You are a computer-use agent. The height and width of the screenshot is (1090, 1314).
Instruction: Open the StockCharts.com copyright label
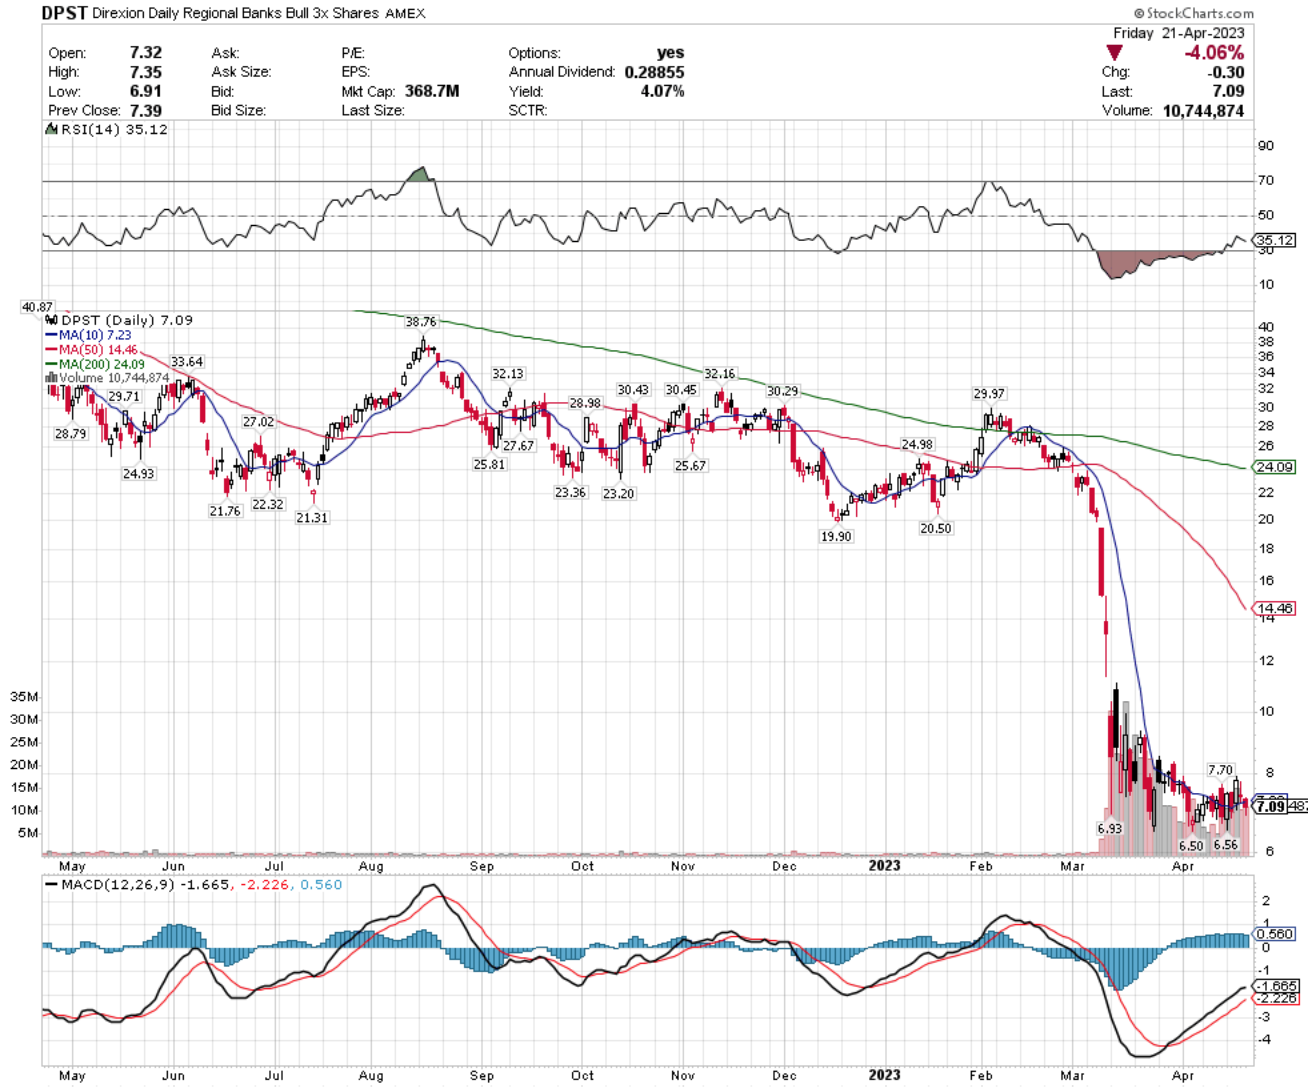tap(1193, 13)
